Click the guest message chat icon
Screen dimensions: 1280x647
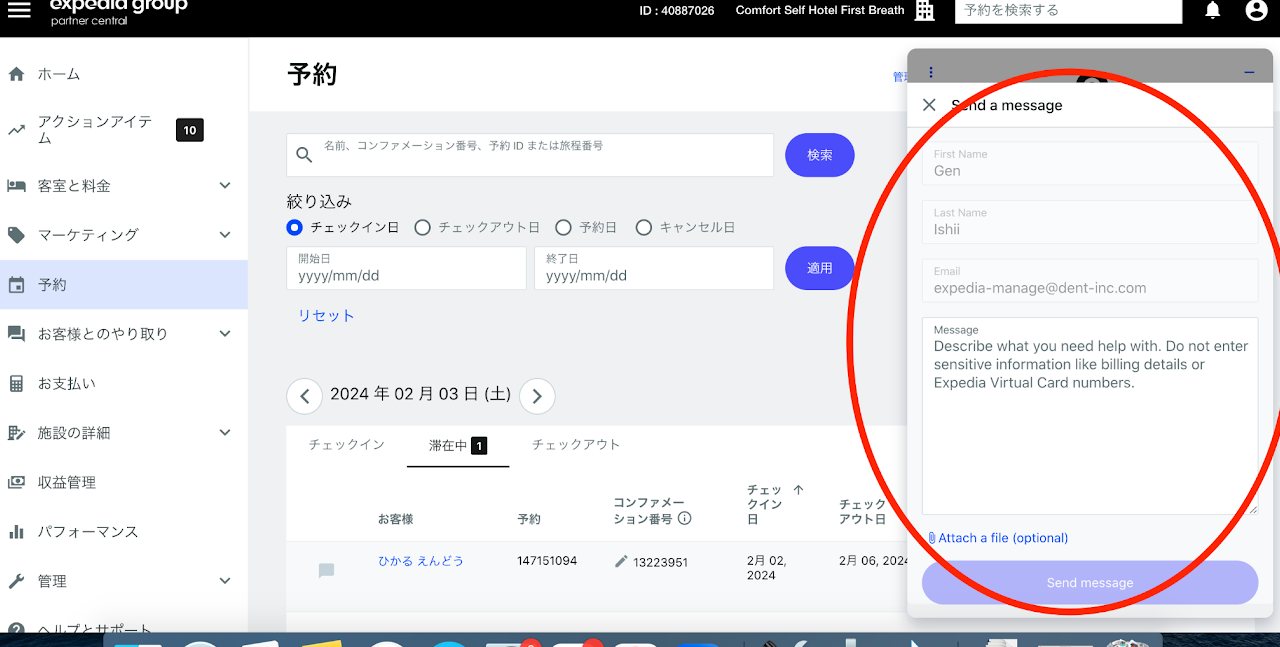326,570
